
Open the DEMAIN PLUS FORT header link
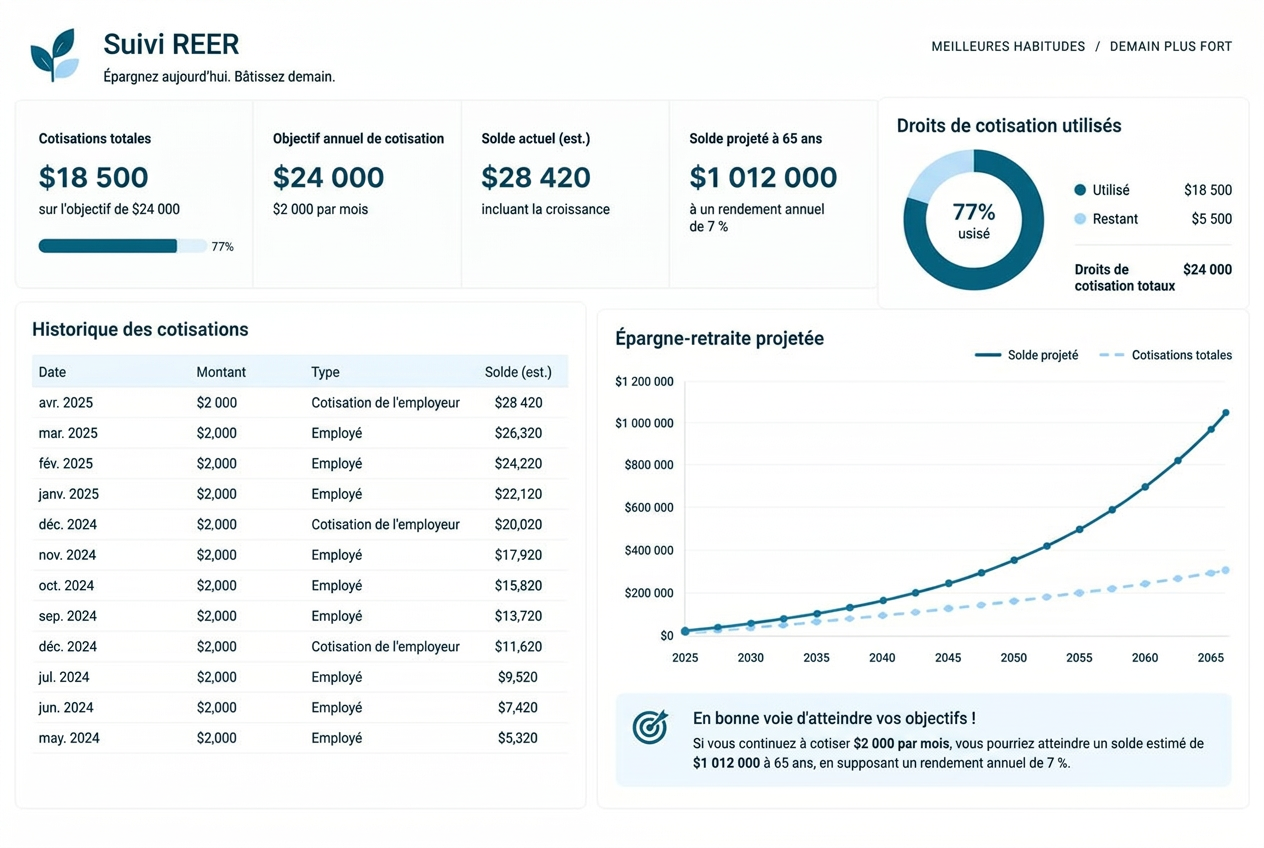click(1171, 46)
